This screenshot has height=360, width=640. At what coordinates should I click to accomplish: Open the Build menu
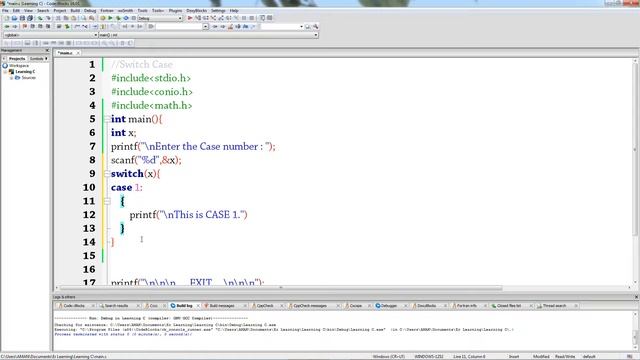pos(75,11)
